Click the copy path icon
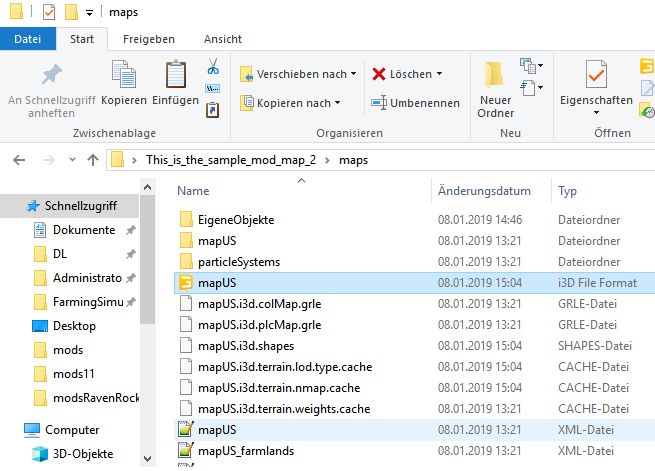Image resolution: width=655 pixels, height=471 pixels. click(x=213, y=89)
